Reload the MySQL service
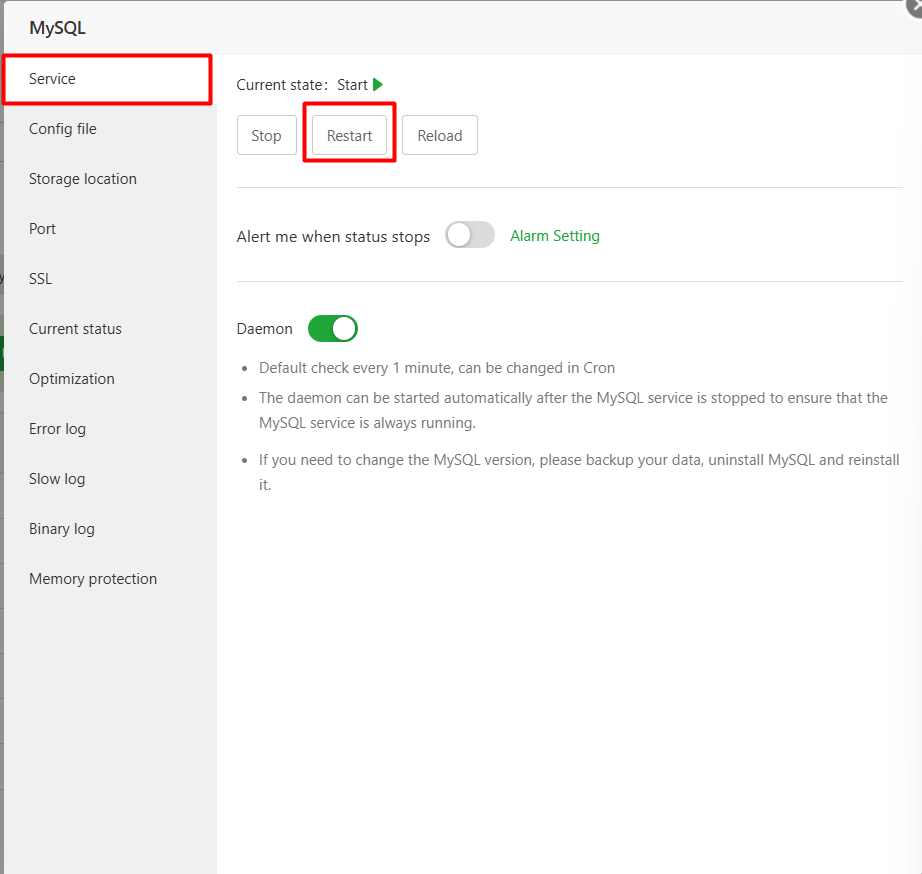 tap(440, 135)
